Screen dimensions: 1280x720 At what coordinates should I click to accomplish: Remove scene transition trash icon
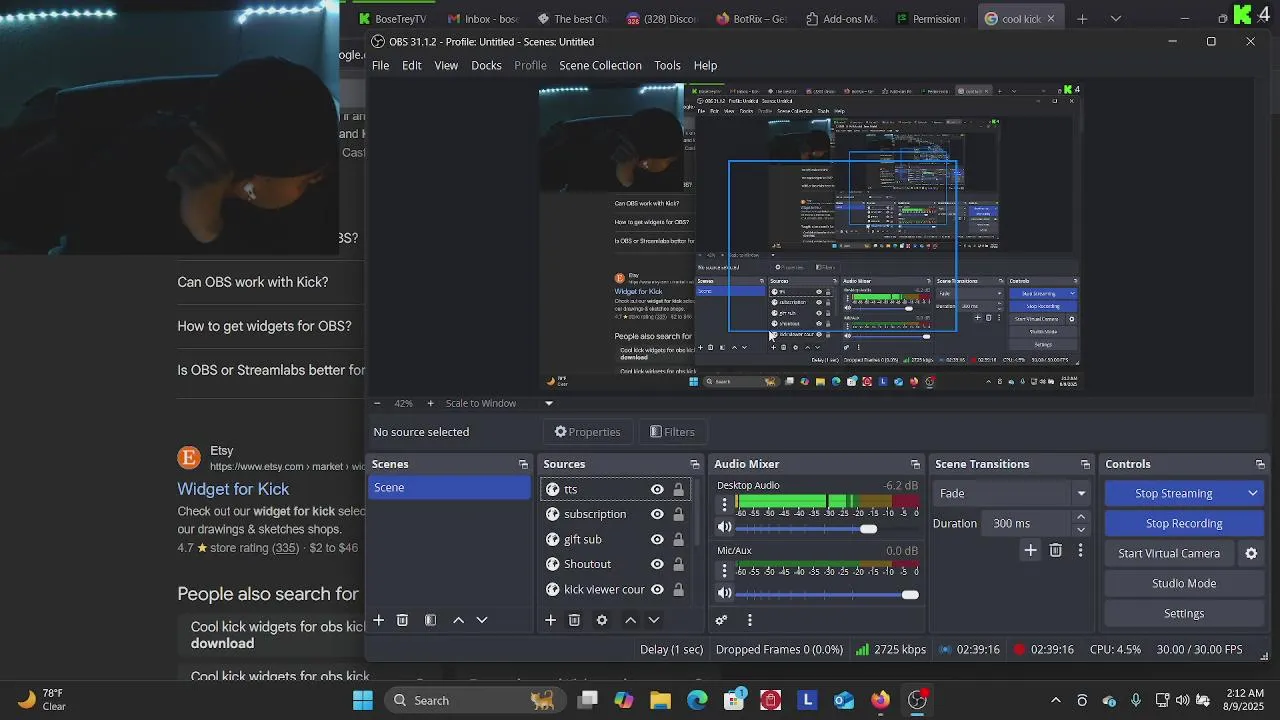click(1056, 550)
